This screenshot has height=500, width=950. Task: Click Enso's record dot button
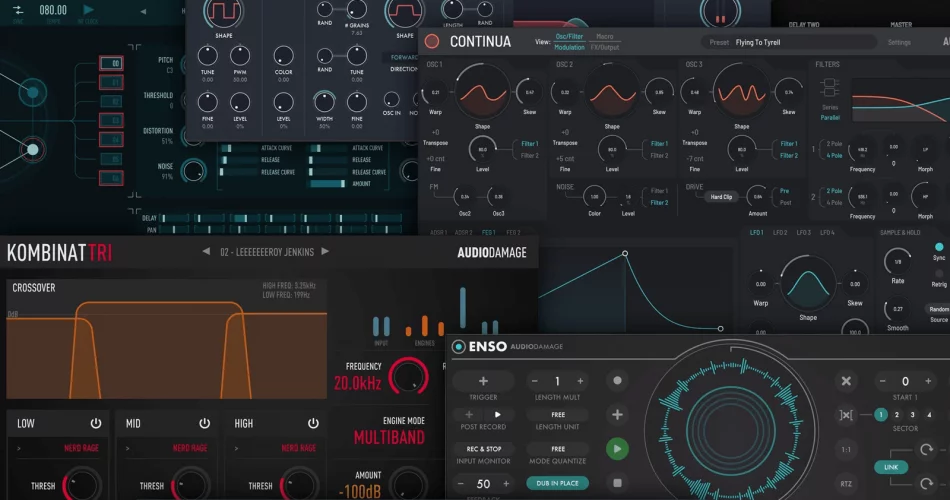tap(617, 381)
